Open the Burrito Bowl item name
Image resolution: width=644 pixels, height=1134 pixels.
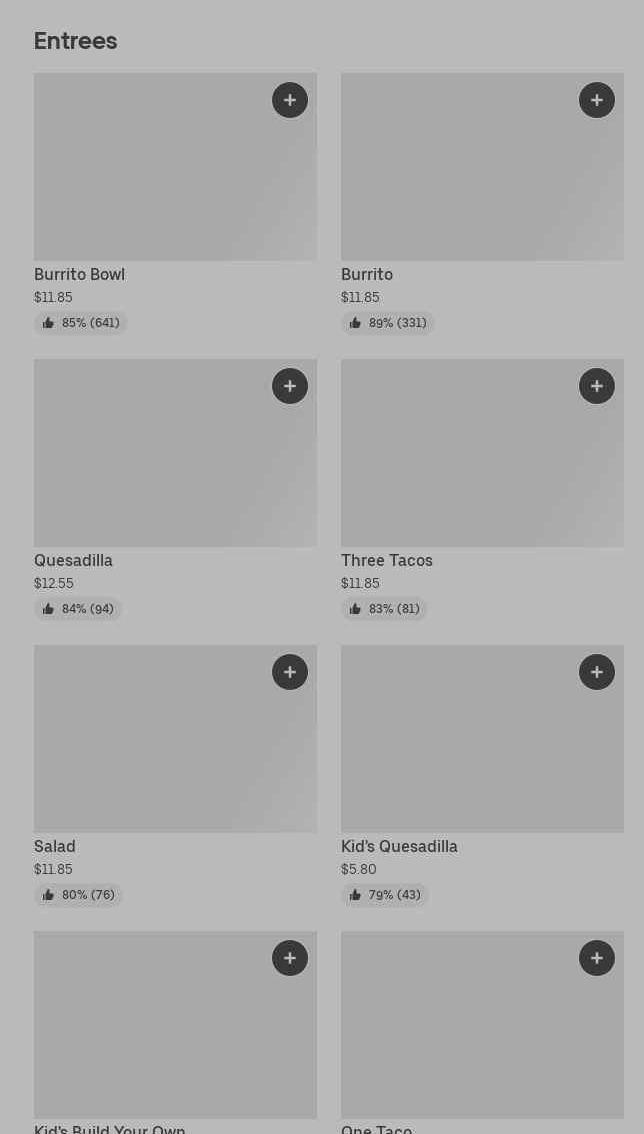(x=79, y=275)
